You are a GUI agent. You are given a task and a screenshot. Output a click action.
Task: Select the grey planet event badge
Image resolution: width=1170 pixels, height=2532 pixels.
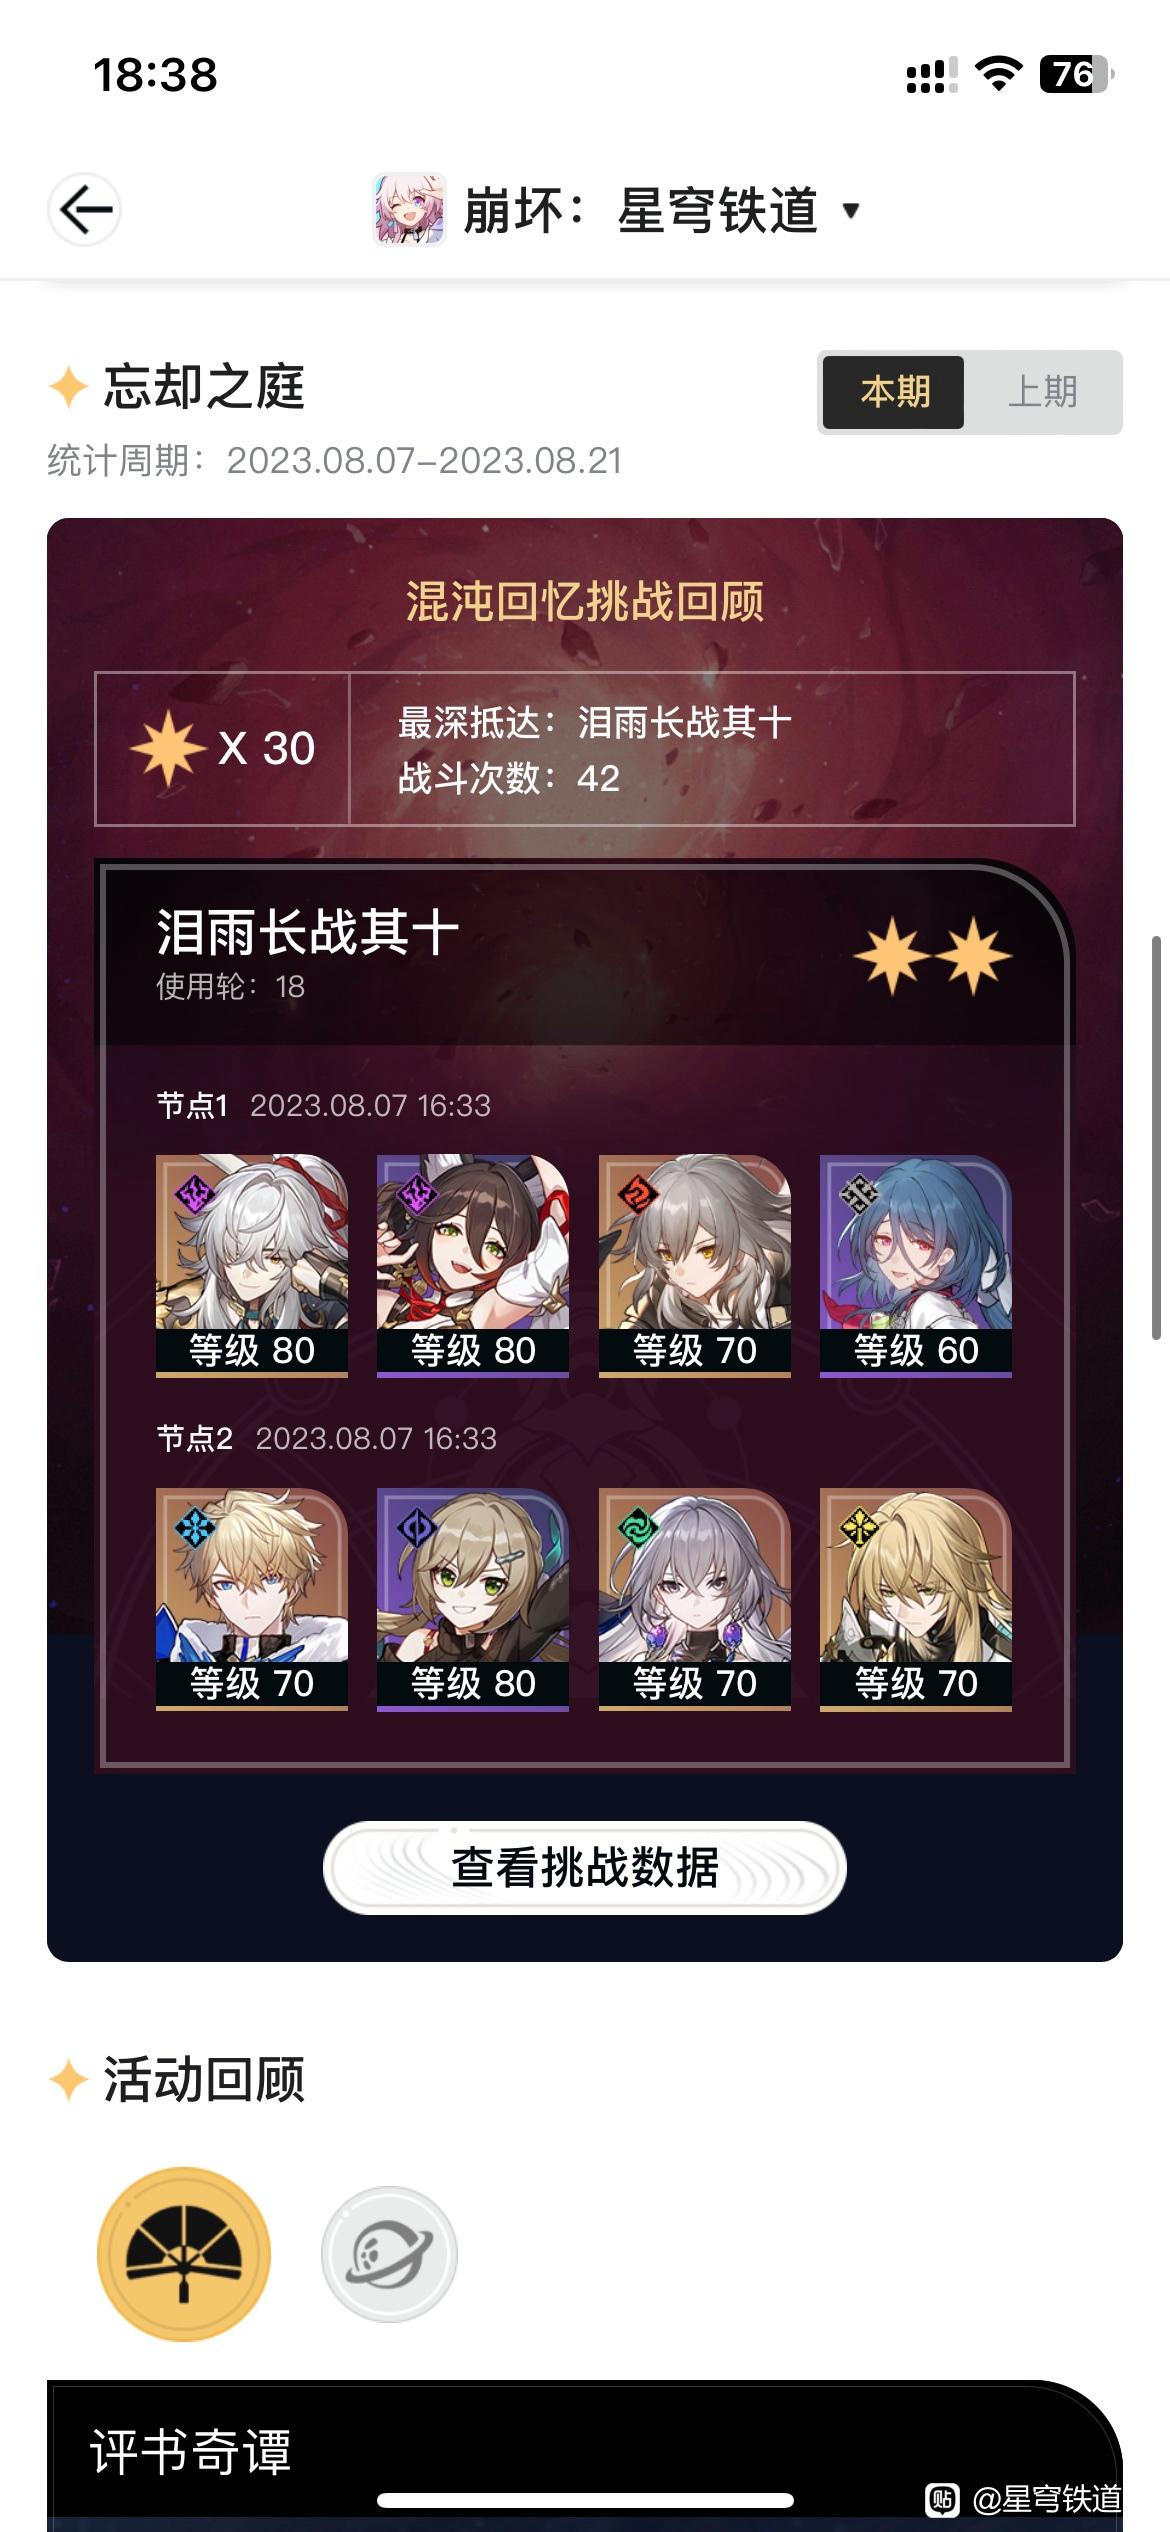coord(389,2254)
